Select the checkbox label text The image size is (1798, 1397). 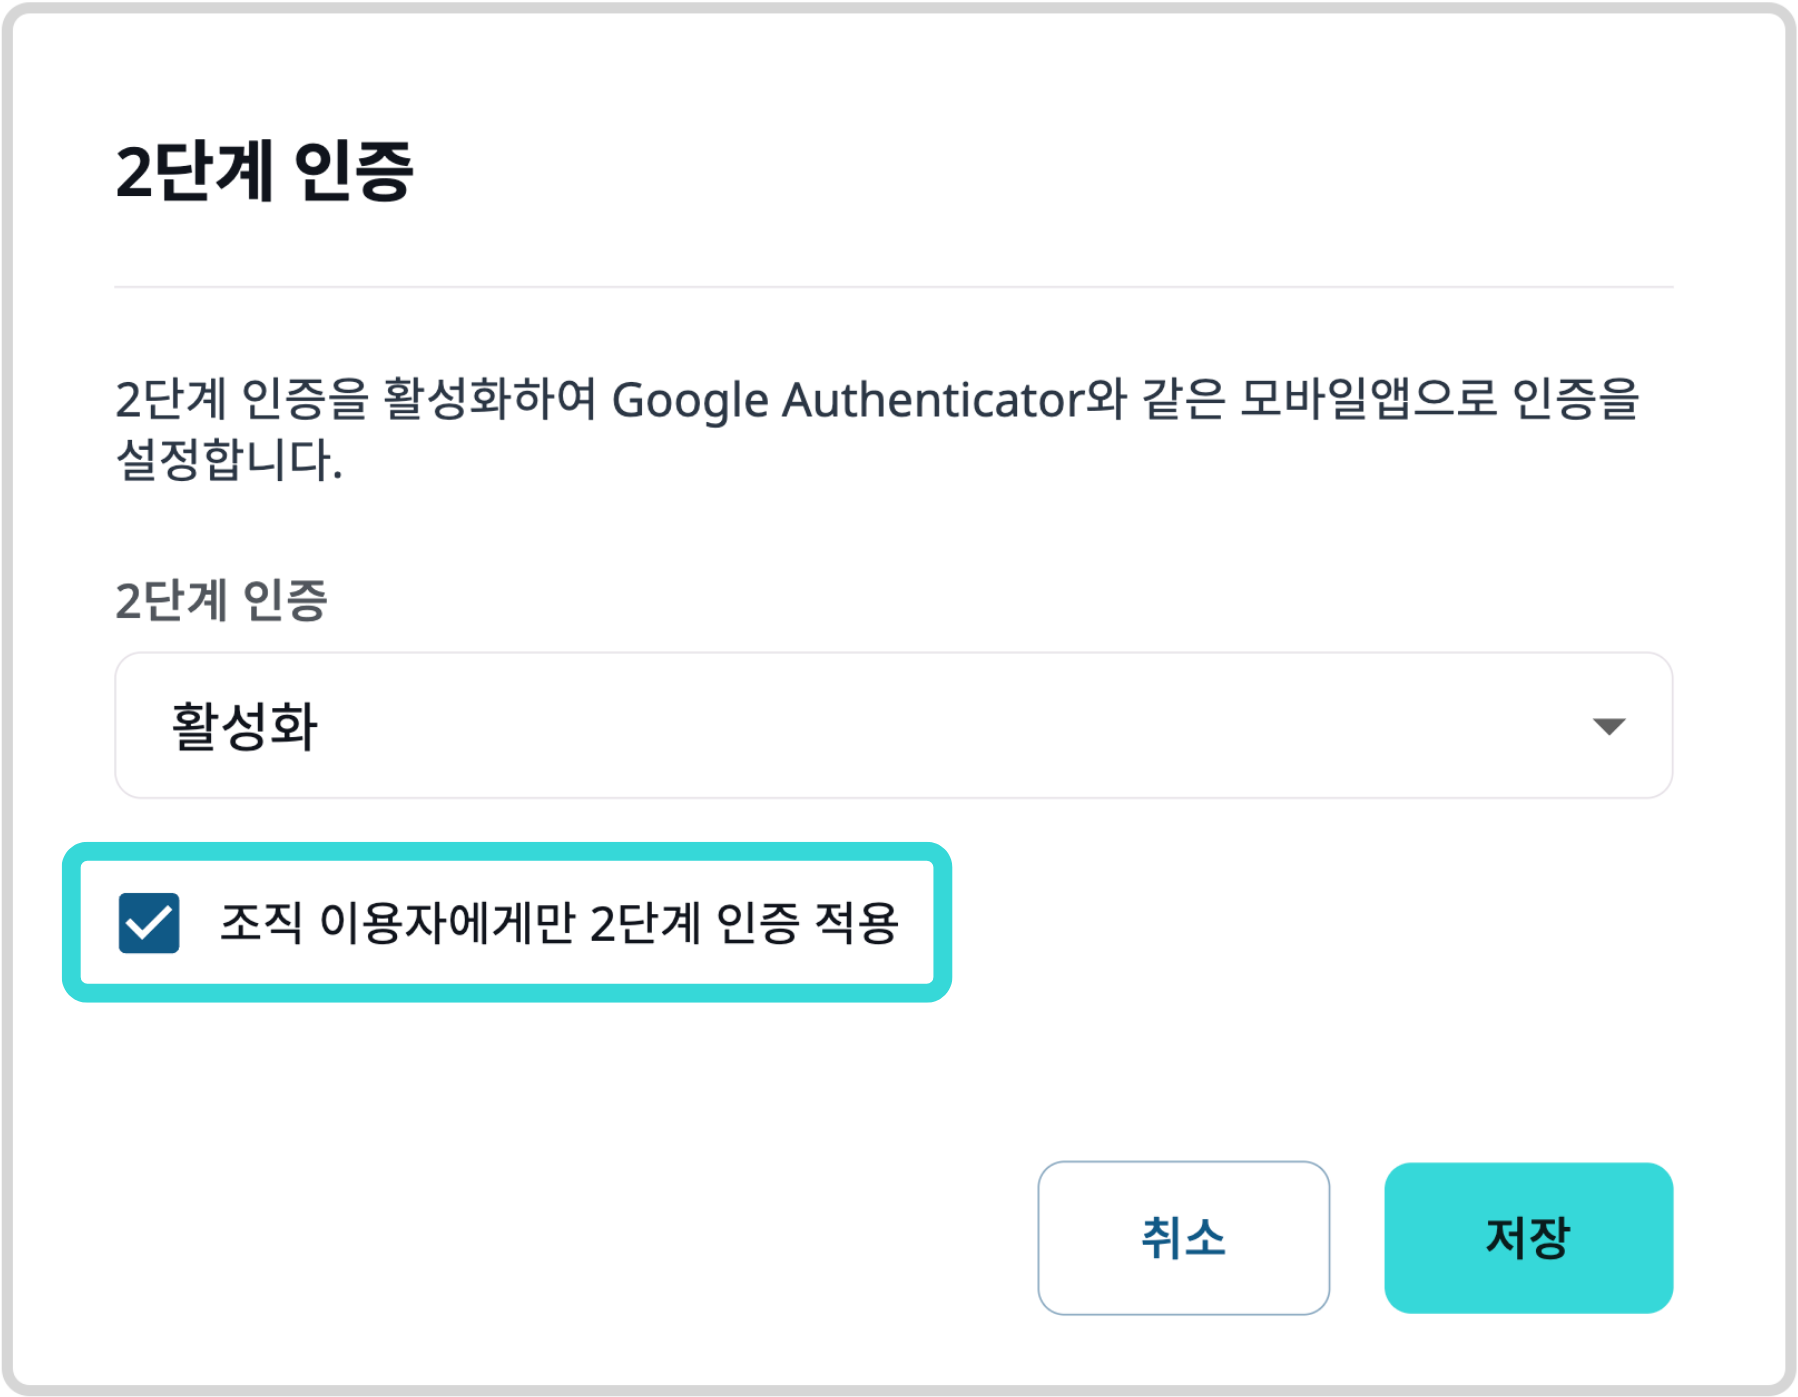coord(562,925)
